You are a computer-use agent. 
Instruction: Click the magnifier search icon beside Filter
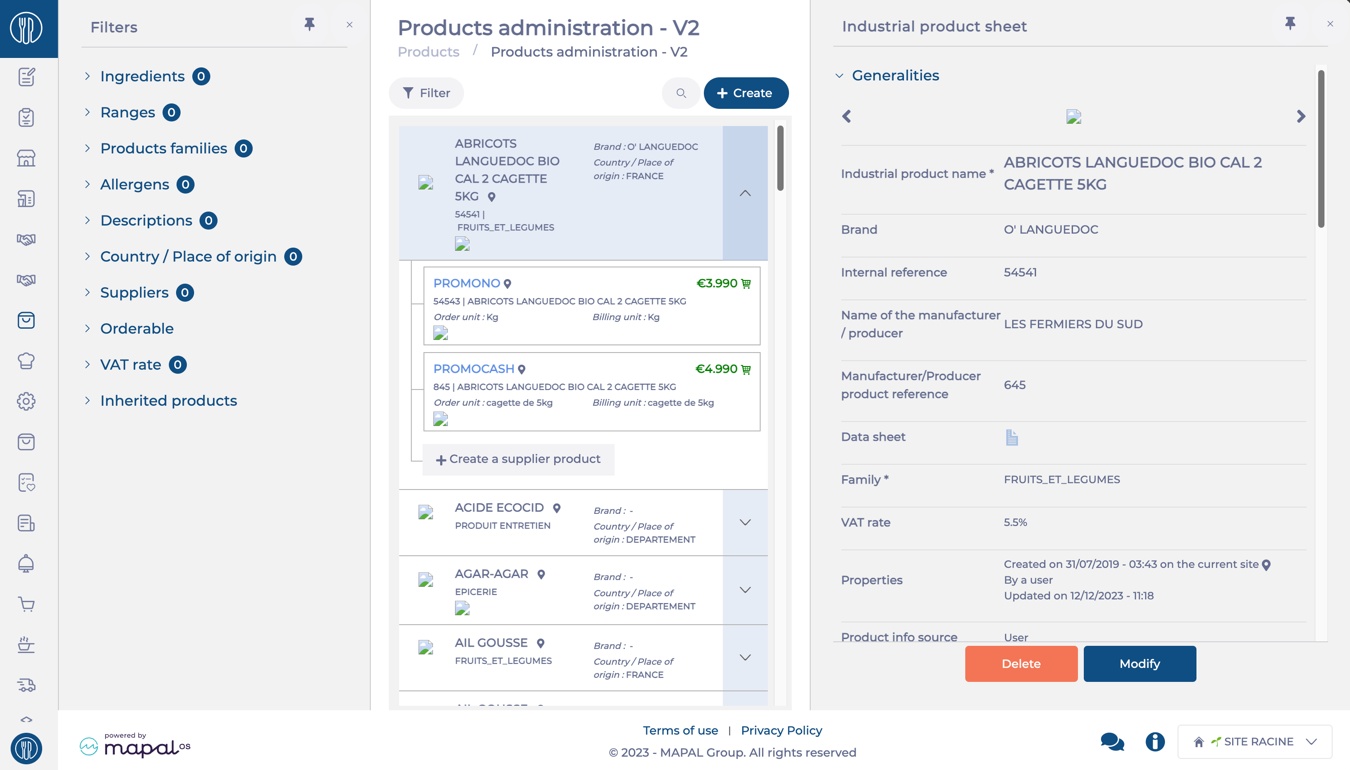[x=681, y=93]
